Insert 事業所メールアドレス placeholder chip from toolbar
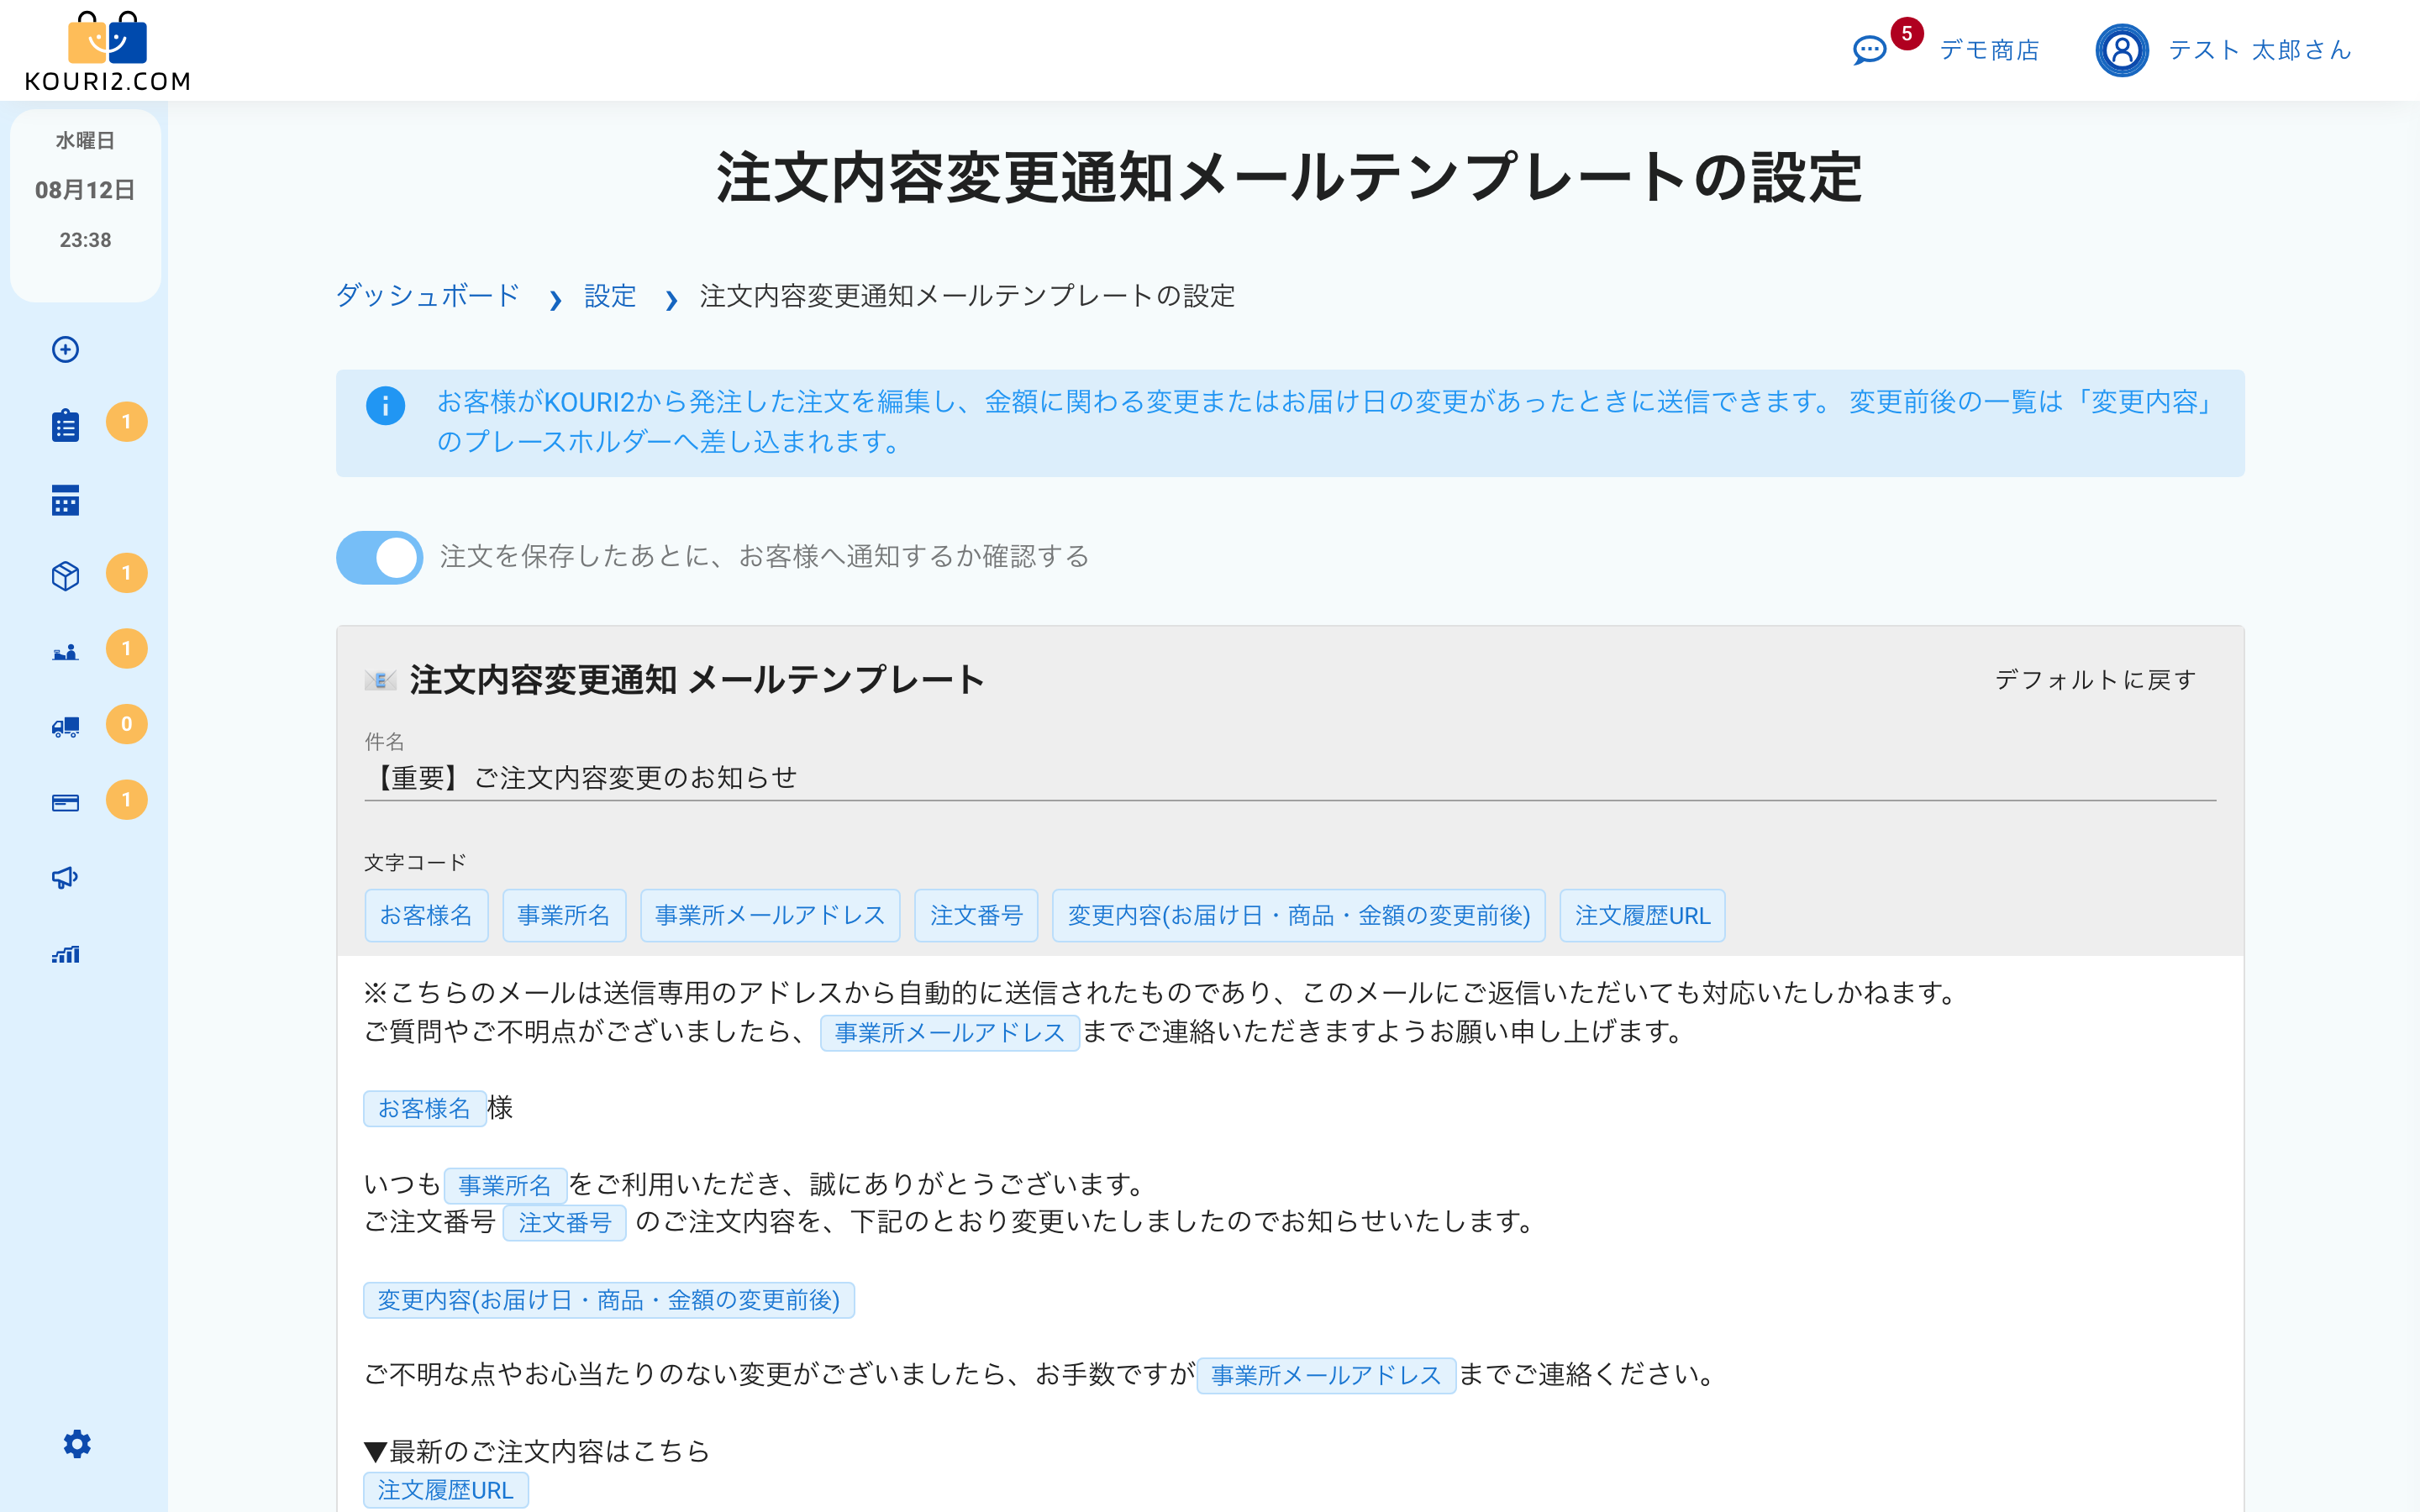This screenshot has width=2420, height=1512. coord(770,915)
